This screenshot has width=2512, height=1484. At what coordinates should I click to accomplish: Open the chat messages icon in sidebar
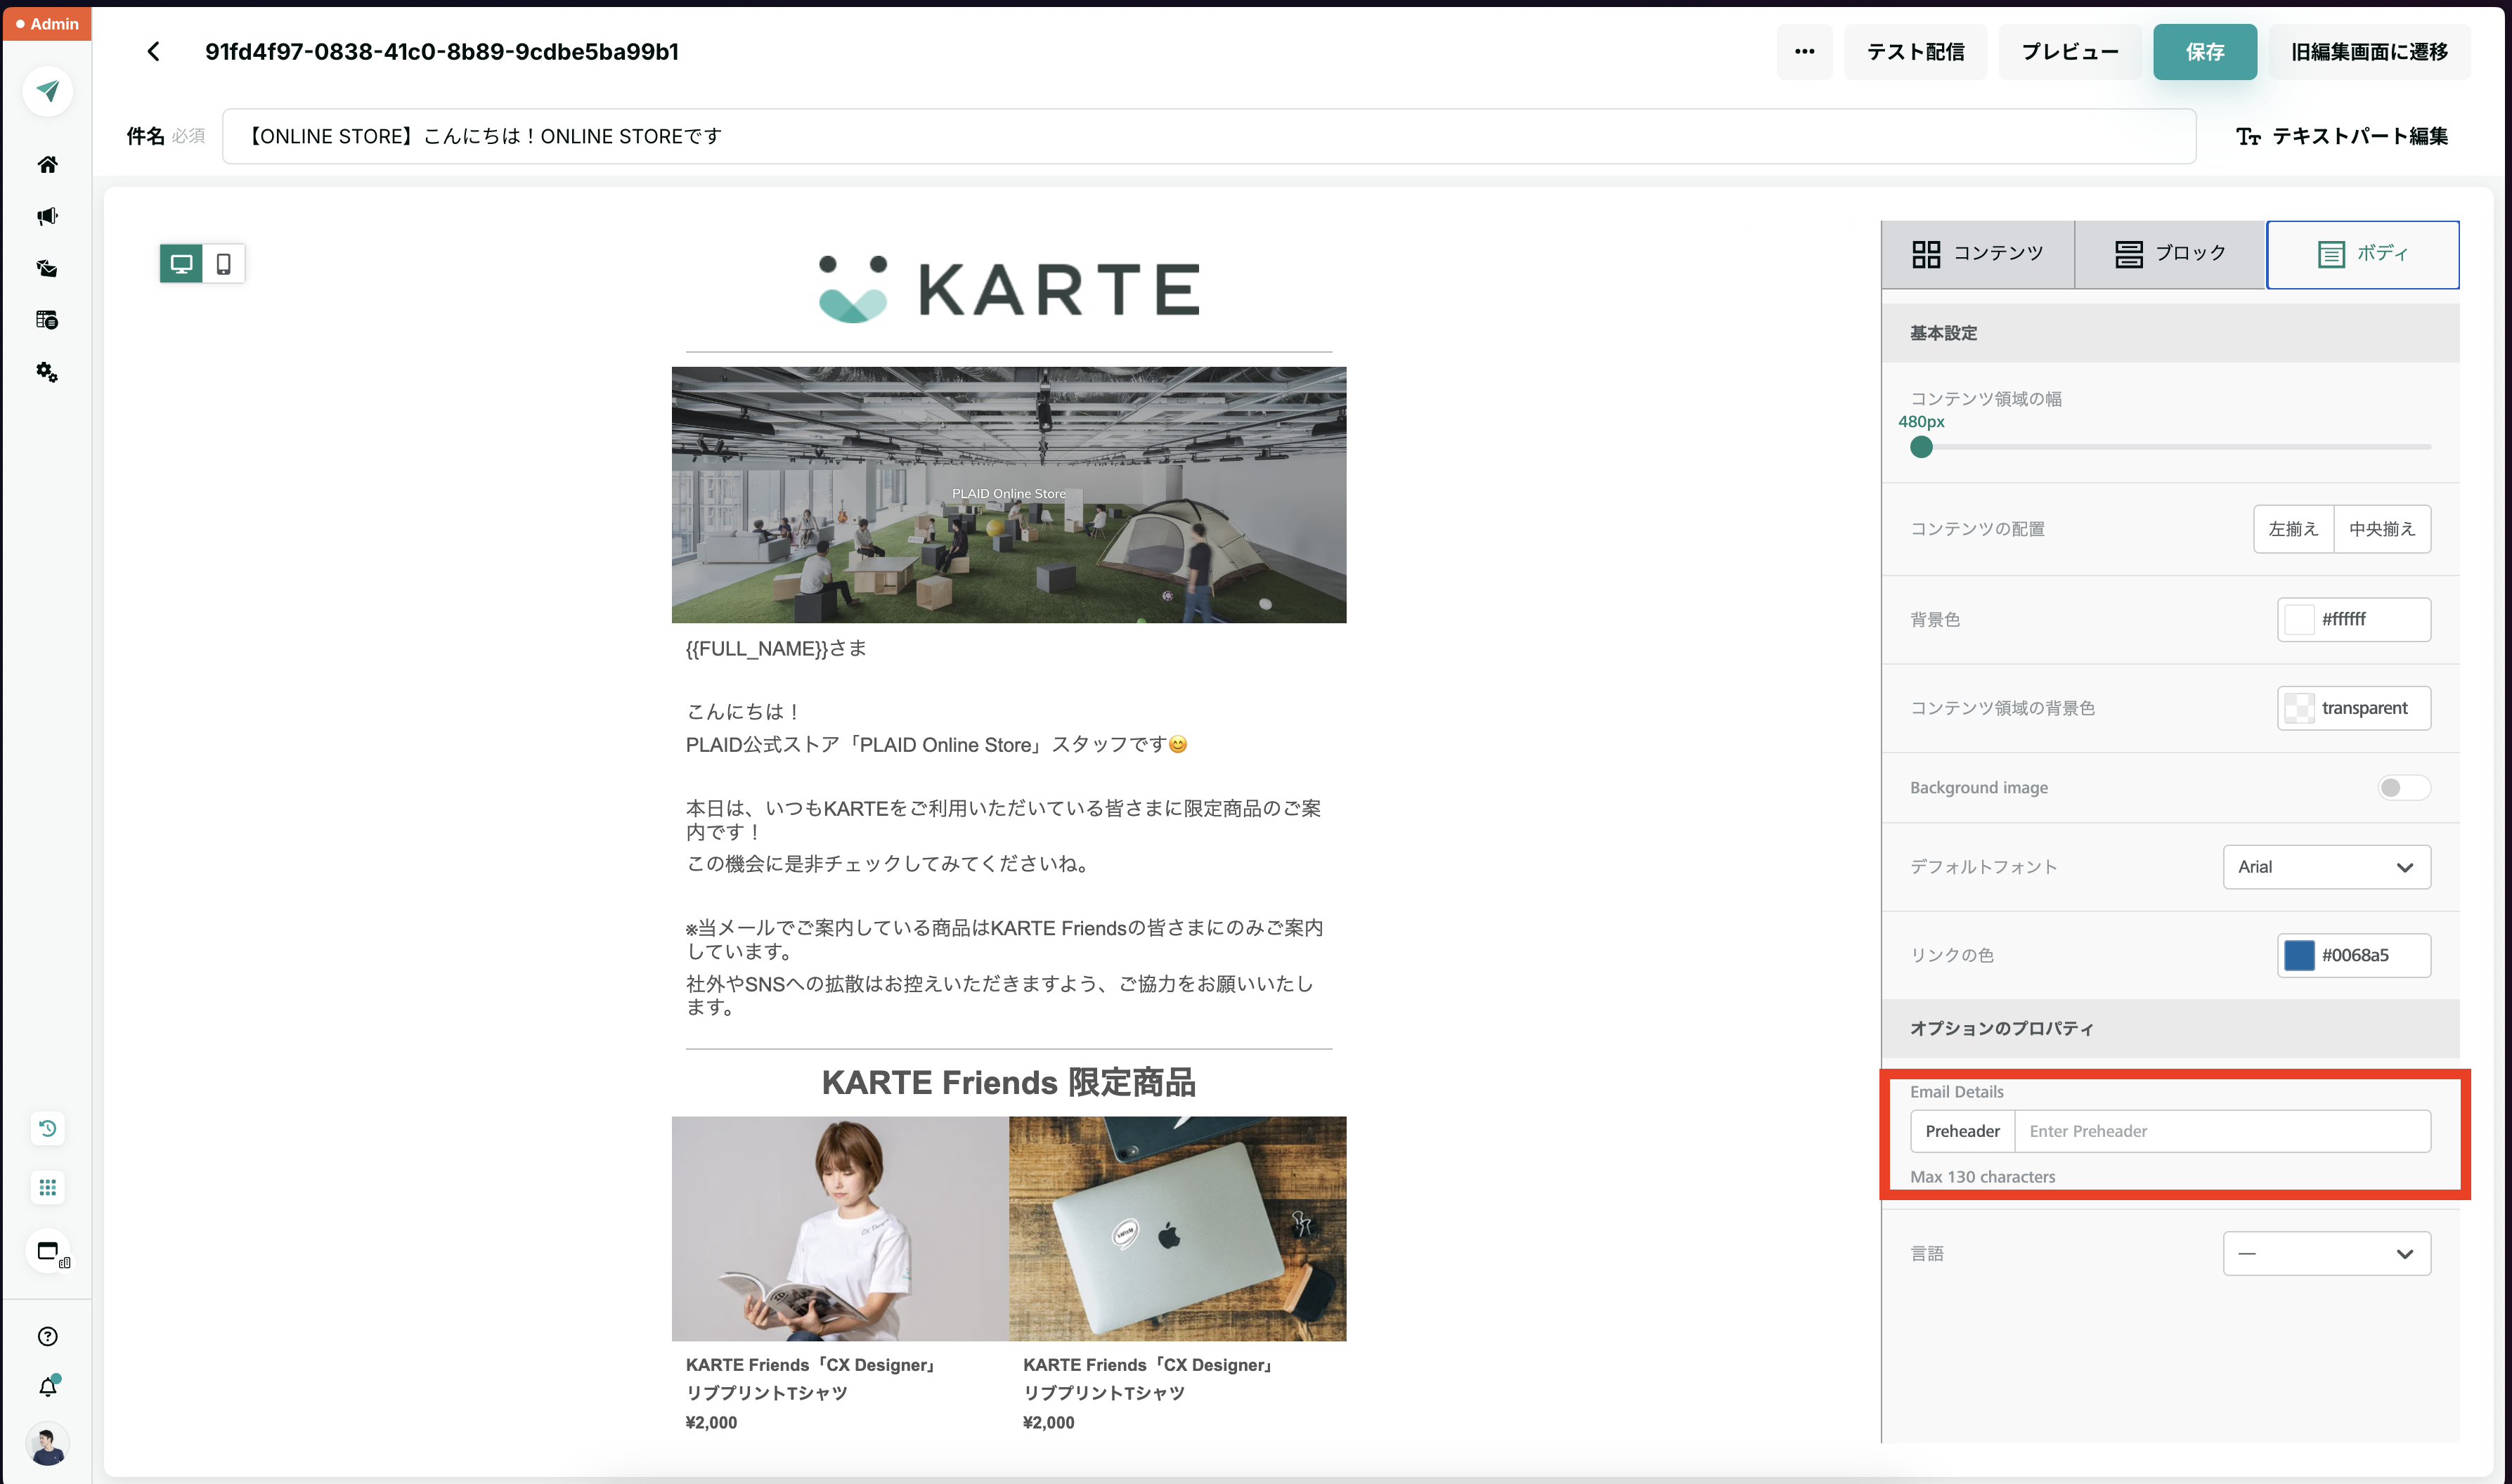[x=47, y=268]
